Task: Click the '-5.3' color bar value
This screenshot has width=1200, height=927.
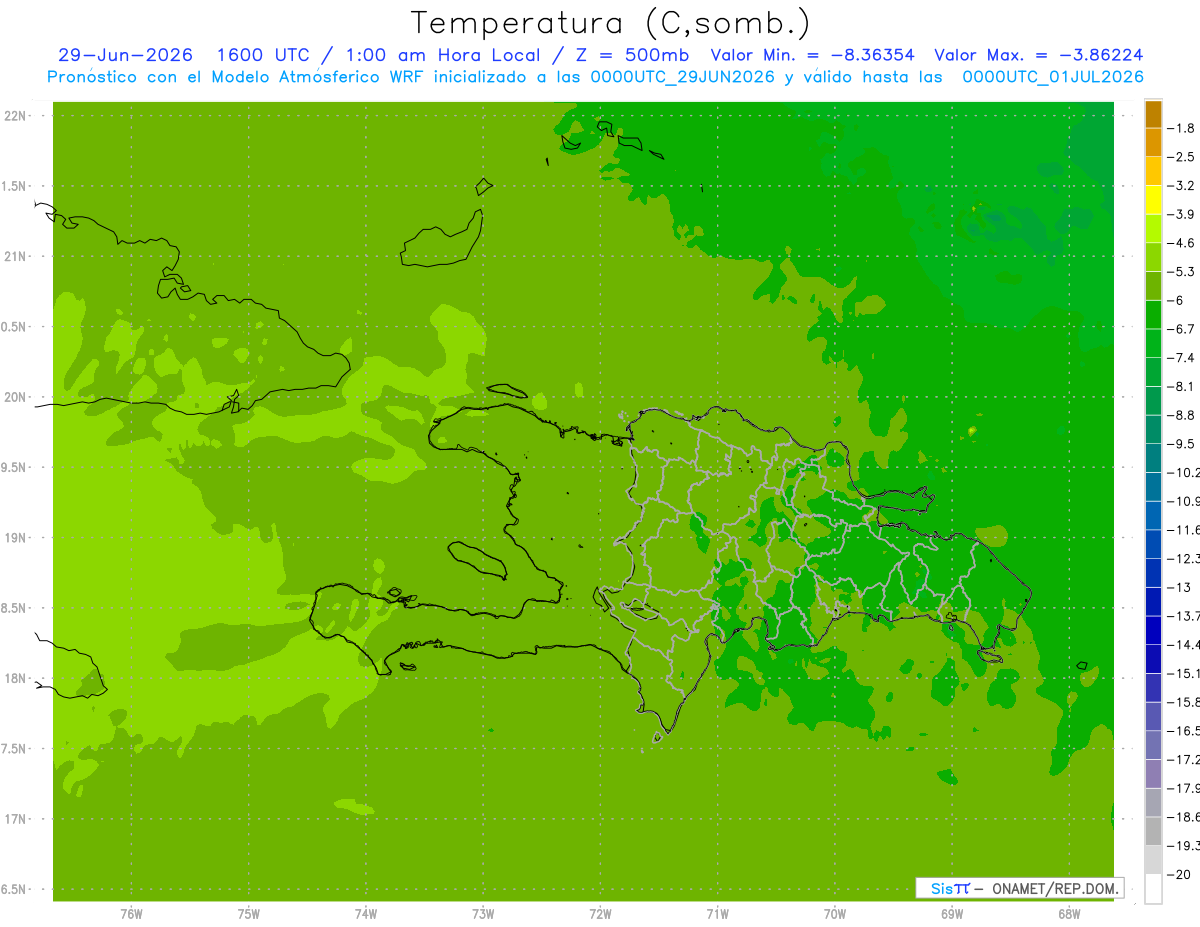Action: pyautogui.click(x=1181, y=271)
